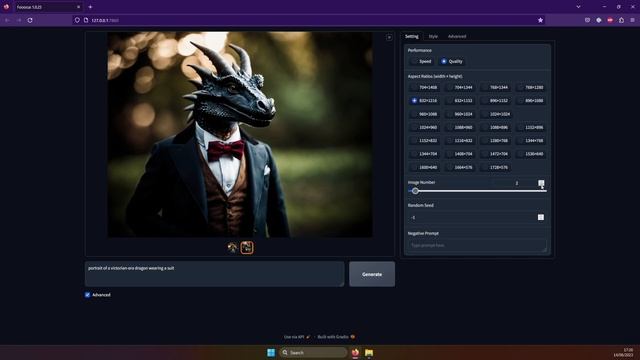640x360 pixels.
Task: Switch to the Style tab
Action: click(x=433, y=36)
